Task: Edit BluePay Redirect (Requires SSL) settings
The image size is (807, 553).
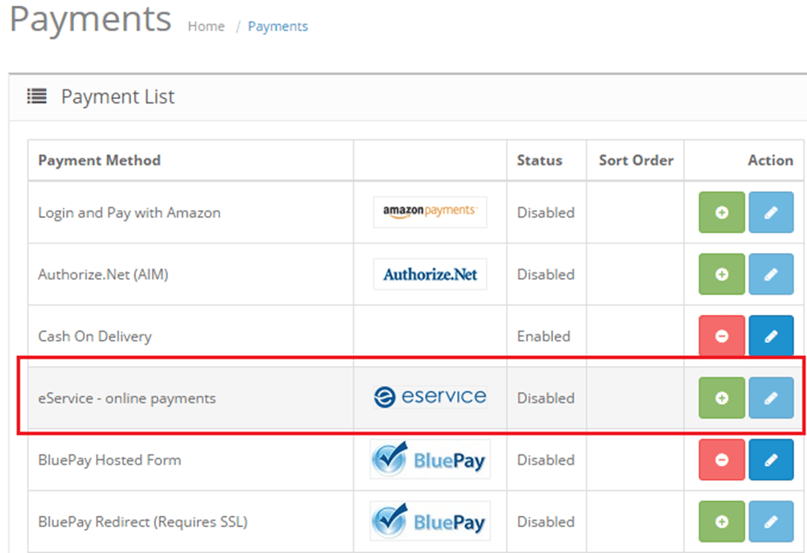Action: tap(771, 521)
